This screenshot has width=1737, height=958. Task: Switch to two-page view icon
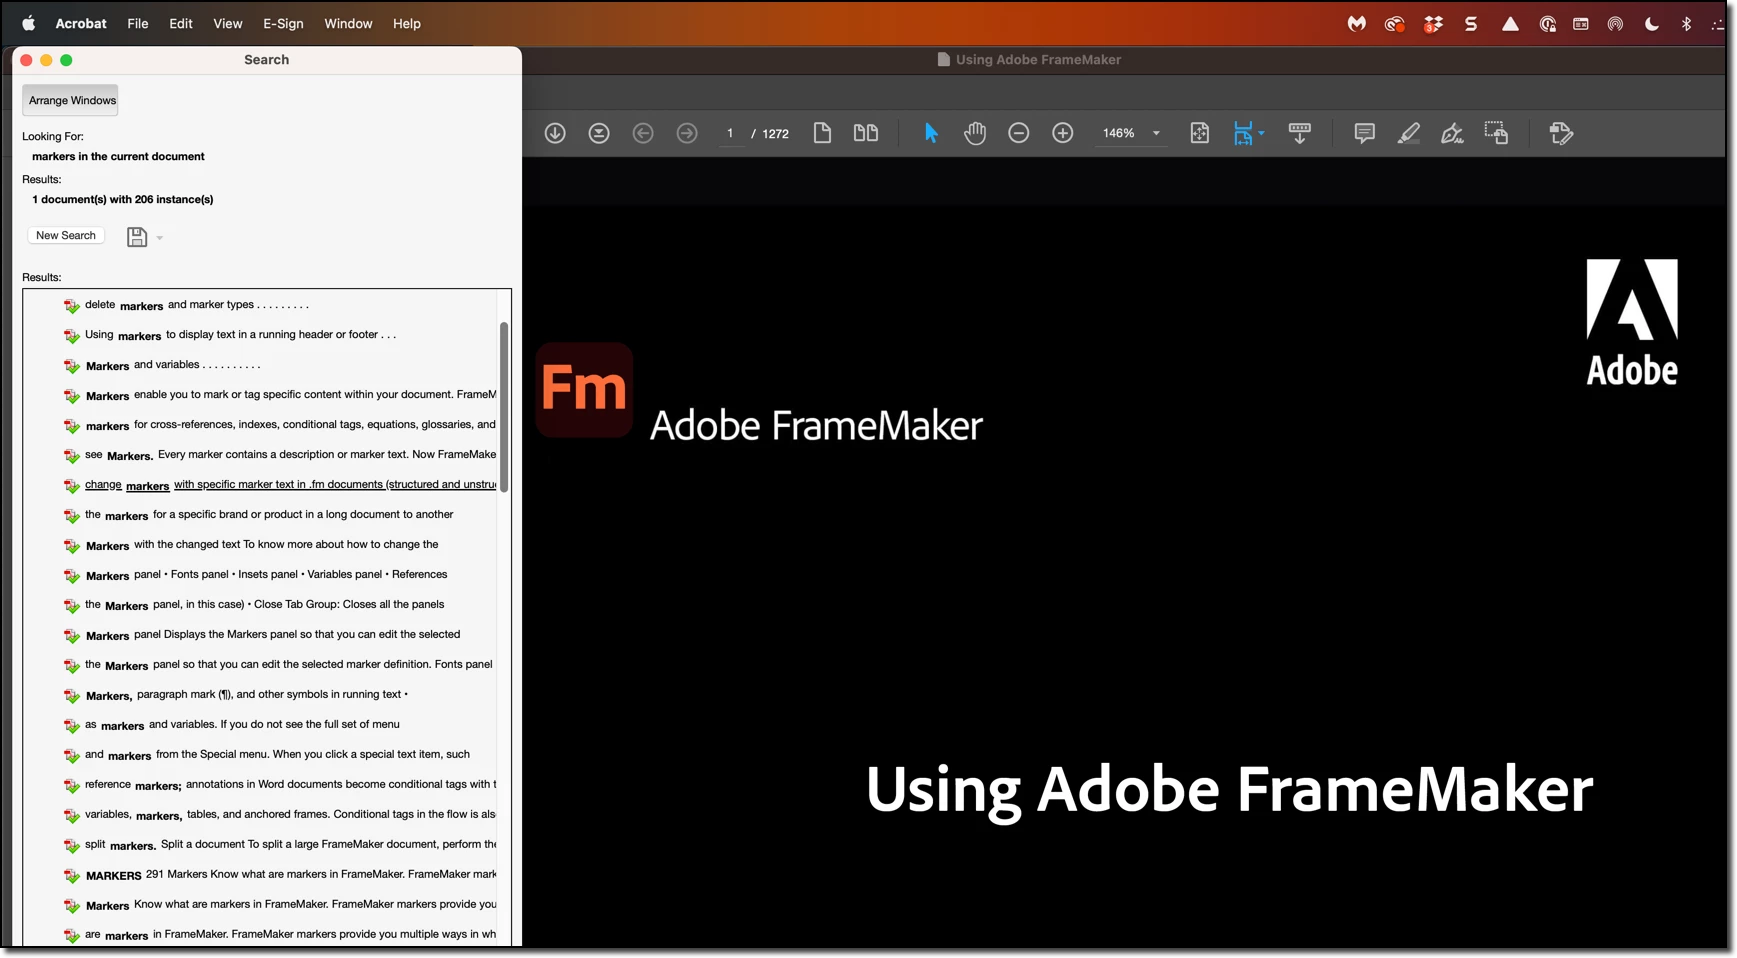(866, 133)
